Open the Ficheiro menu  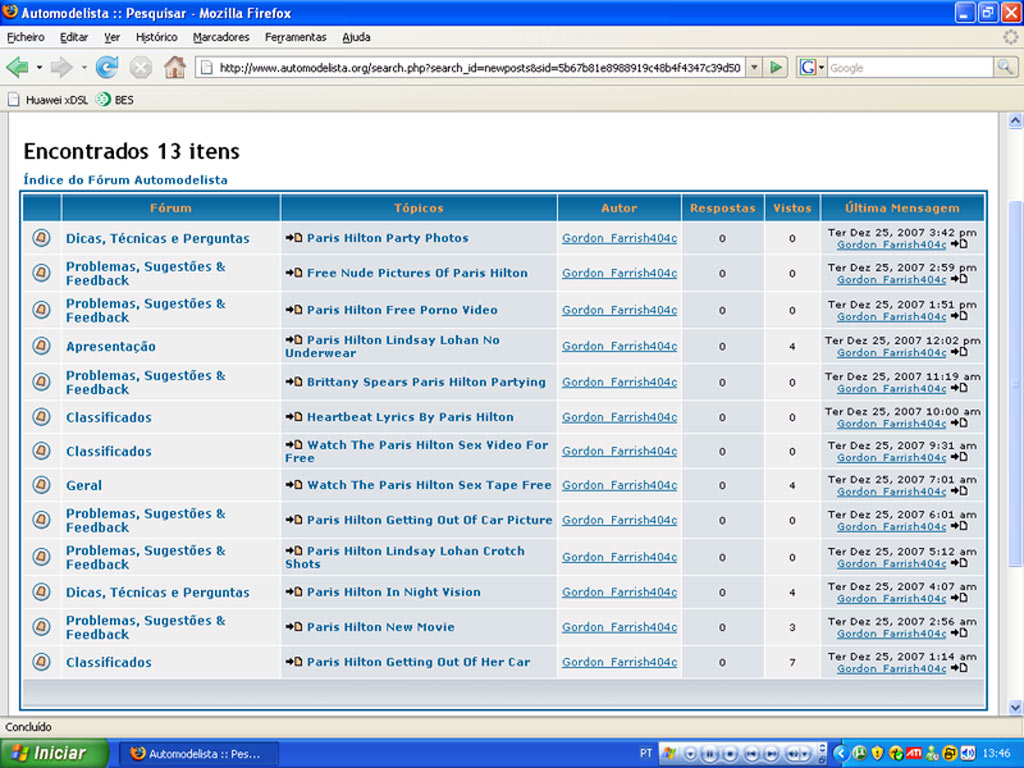[x=25, y=37]
